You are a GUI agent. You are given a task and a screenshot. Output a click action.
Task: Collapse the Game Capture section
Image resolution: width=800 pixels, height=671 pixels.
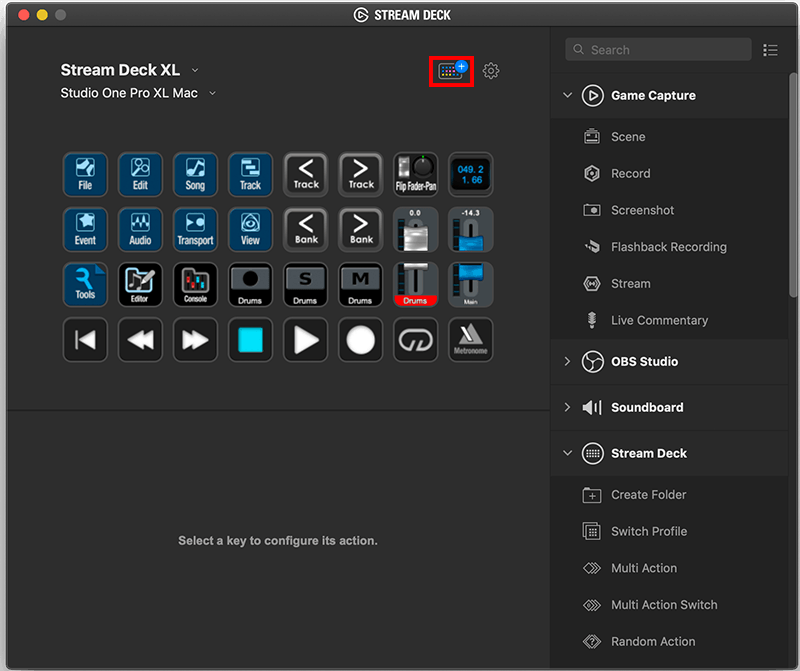pos(568,95)
